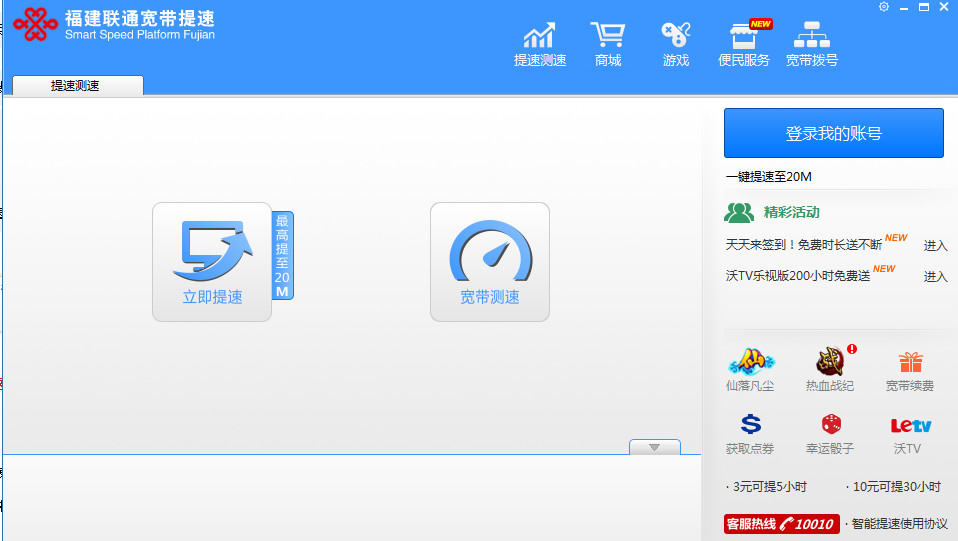This screenshot has width=958, height=541.
Task: Click 登录我的账号 login button
Action: [833, 133]
